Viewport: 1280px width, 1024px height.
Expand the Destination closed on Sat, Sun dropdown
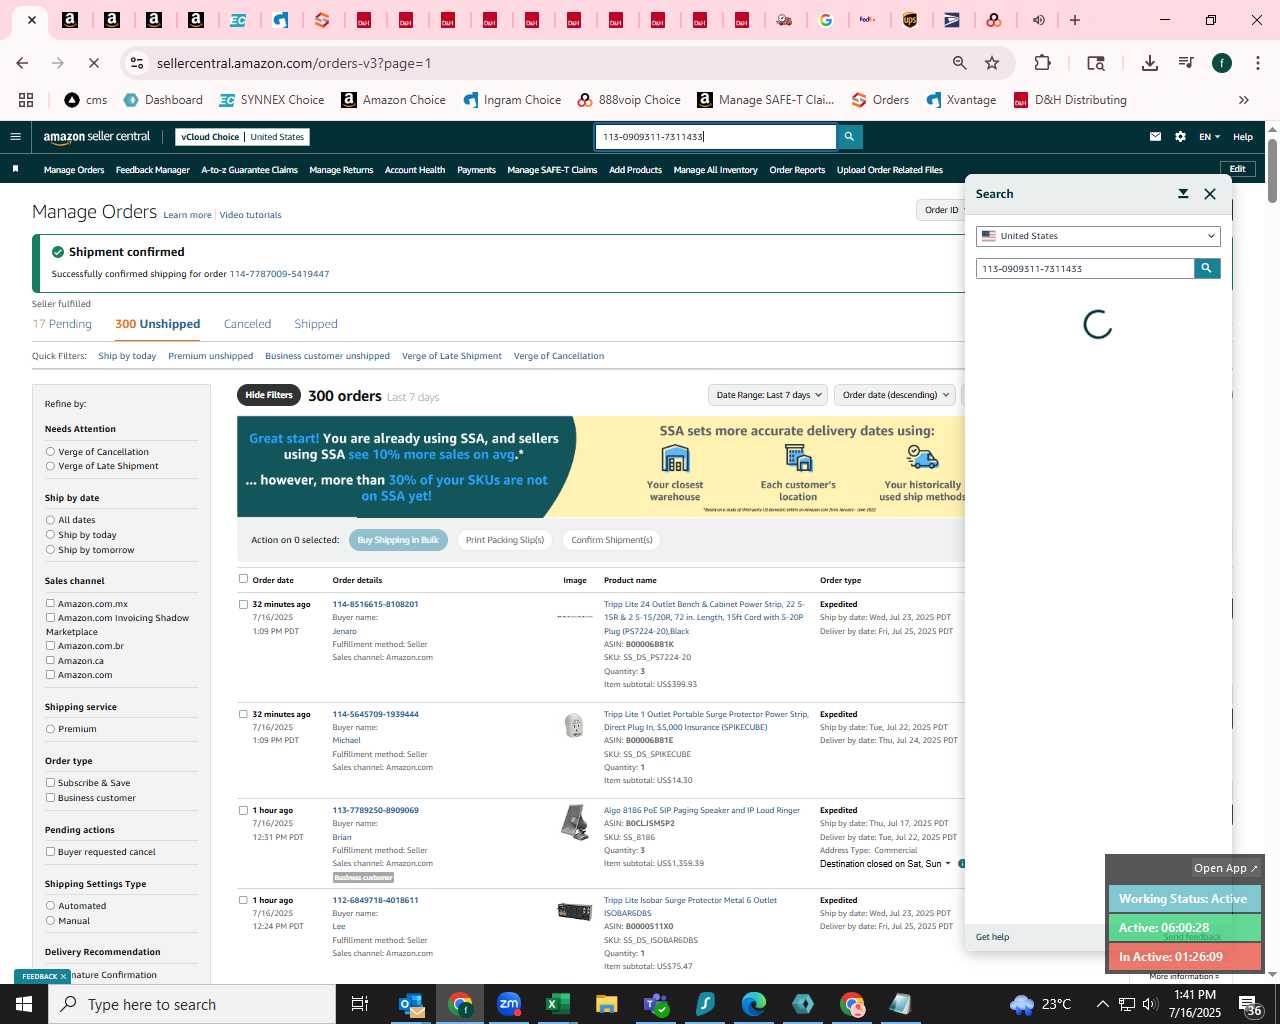point(885,864)
